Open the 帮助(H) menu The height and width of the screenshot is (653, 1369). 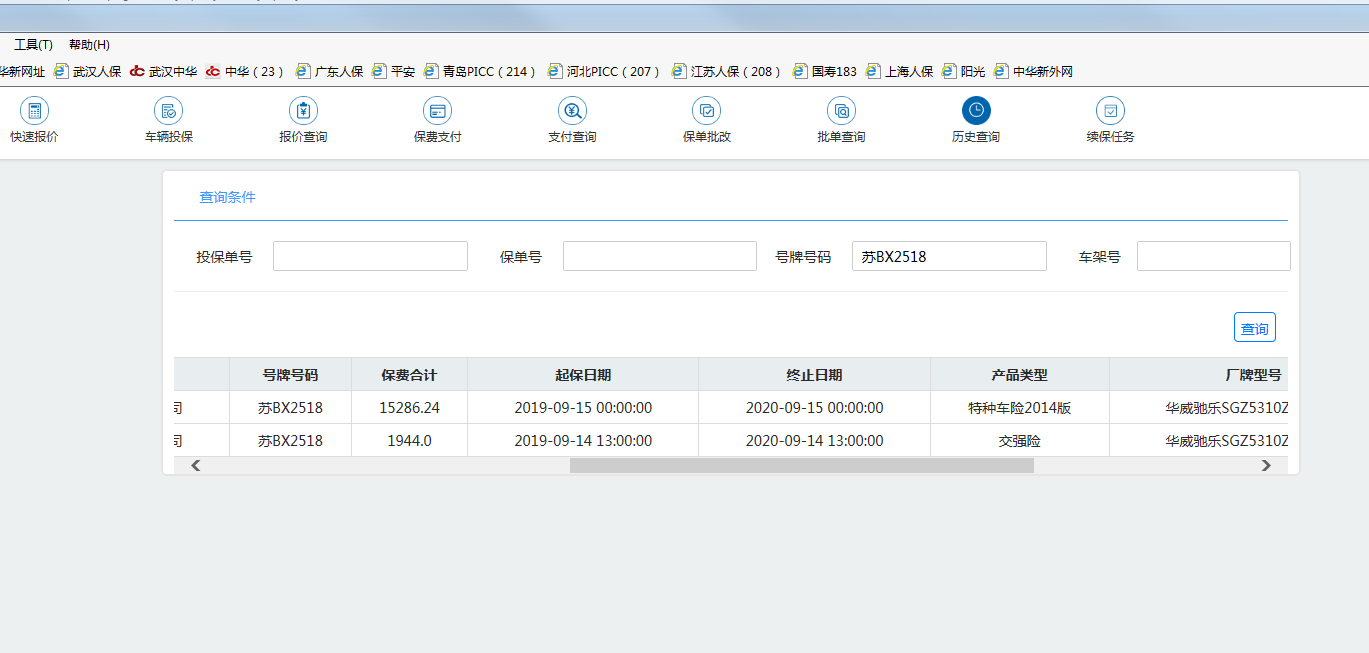[x=89, y=45]
